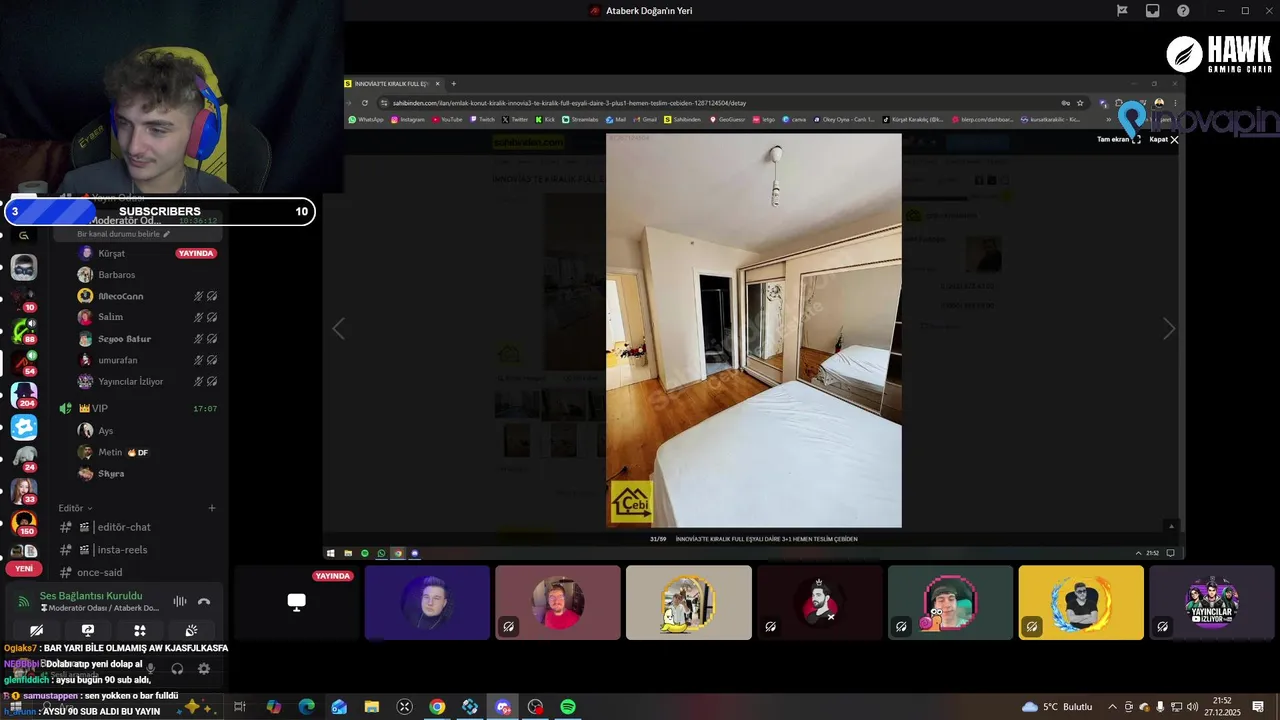Open the Instagram bookmark
The width and height of the screenshot is (1280, 720).
(x=407, y=119)
